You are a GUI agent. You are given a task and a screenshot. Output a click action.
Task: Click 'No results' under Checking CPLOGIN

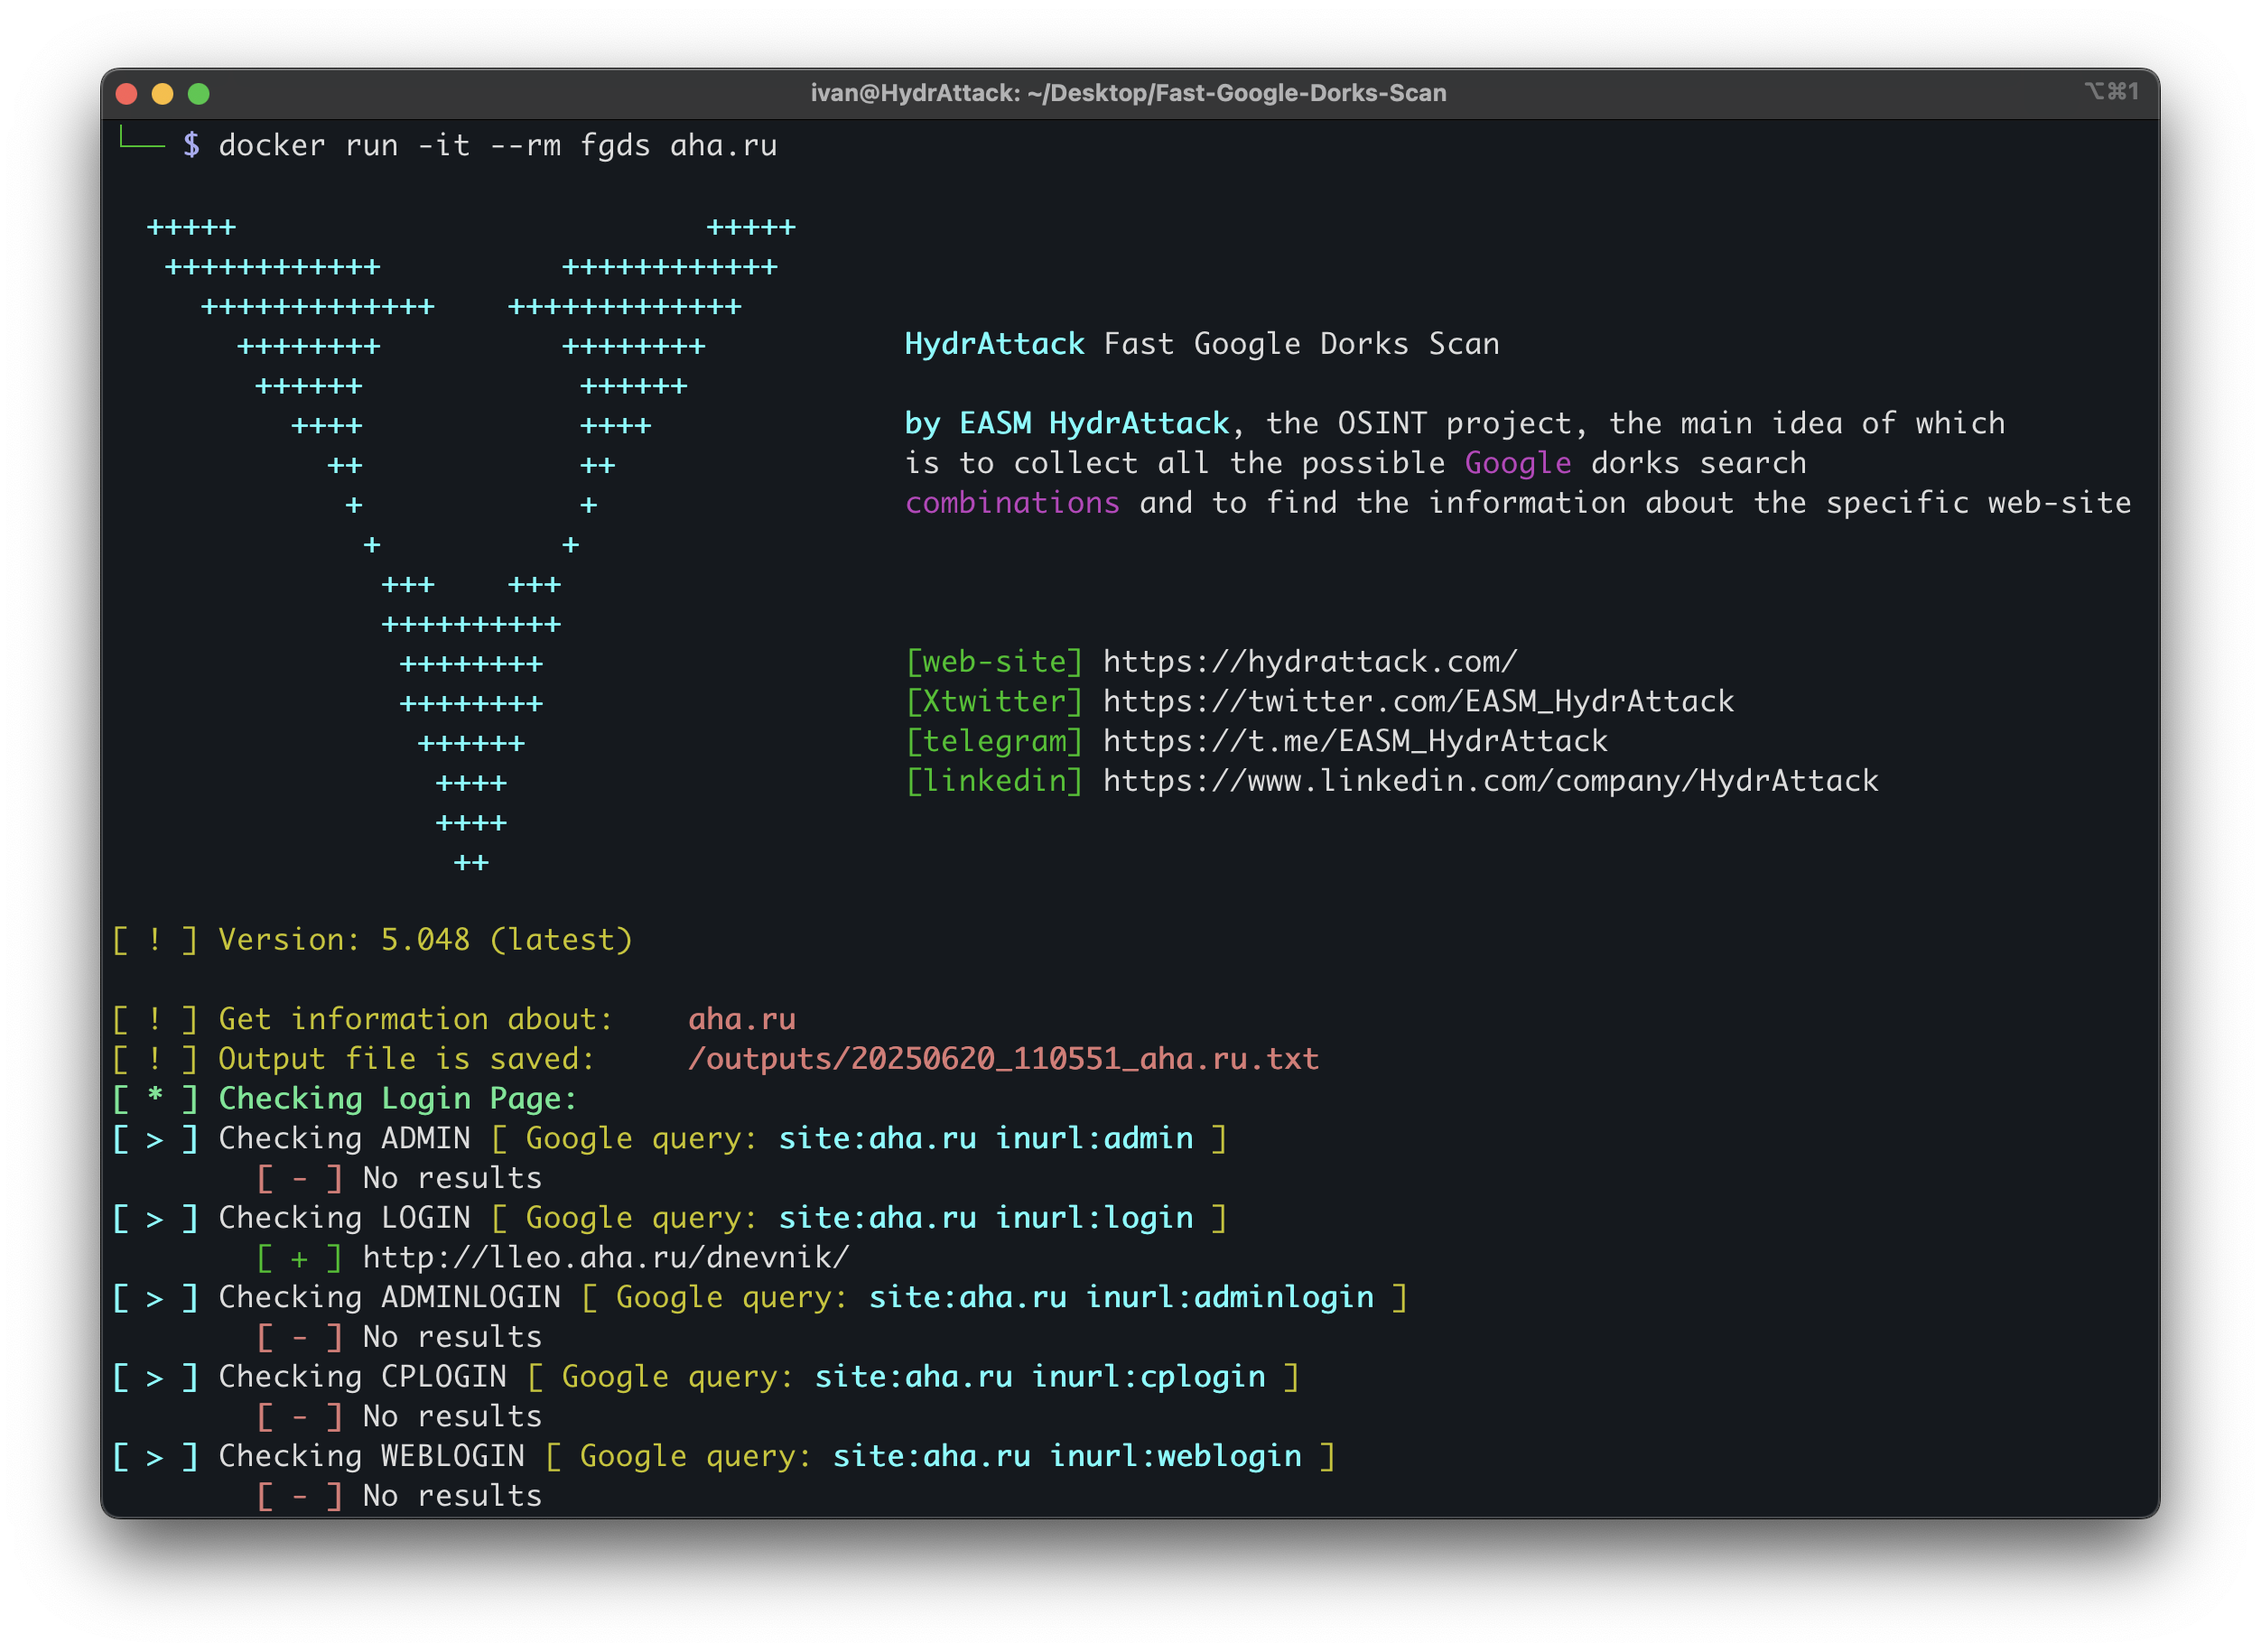click(452, 1417)
